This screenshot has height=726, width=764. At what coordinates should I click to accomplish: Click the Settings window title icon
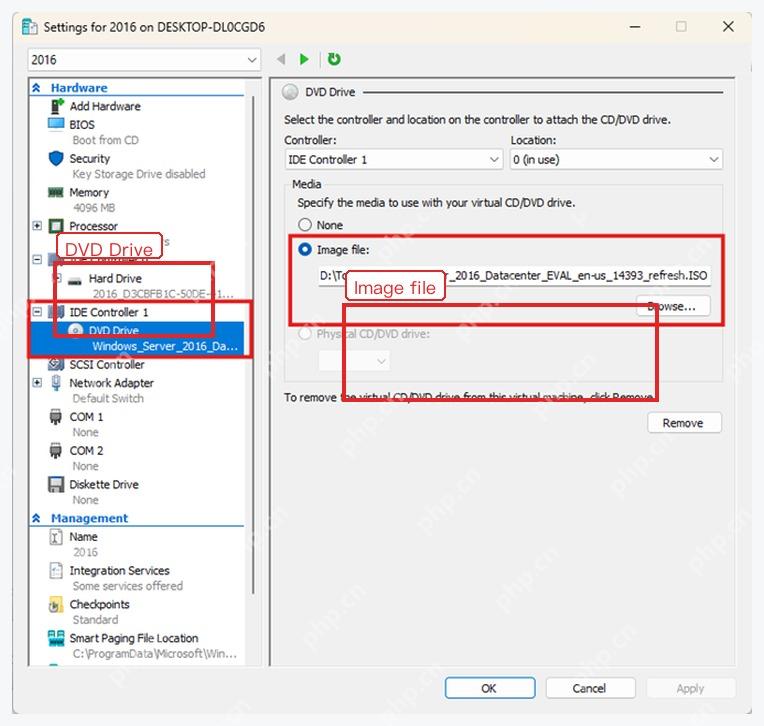(x=30, y=27)
